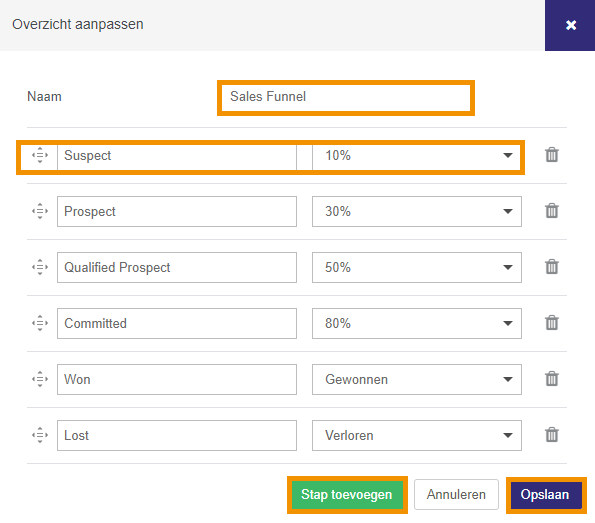Click the Sales Funnel name field

pyautogui.click(x=346, y=98)
